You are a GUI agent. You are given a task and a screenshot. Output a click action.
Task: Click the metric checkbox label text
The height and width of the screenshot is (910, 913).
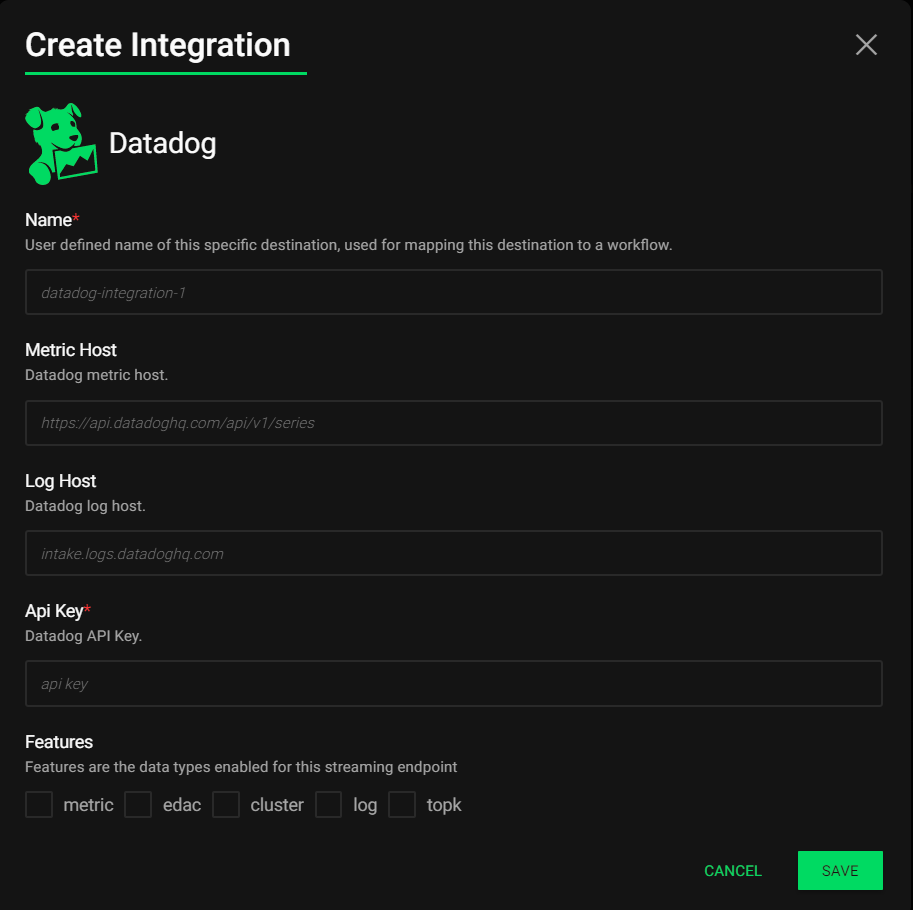tap(88, 805)
